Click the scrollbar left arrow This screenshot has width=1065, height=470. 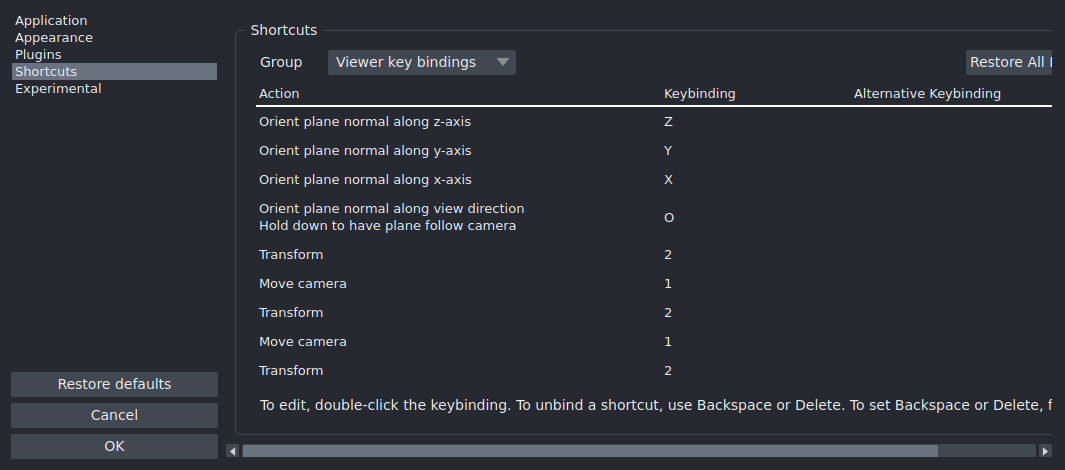pos(233,451)
